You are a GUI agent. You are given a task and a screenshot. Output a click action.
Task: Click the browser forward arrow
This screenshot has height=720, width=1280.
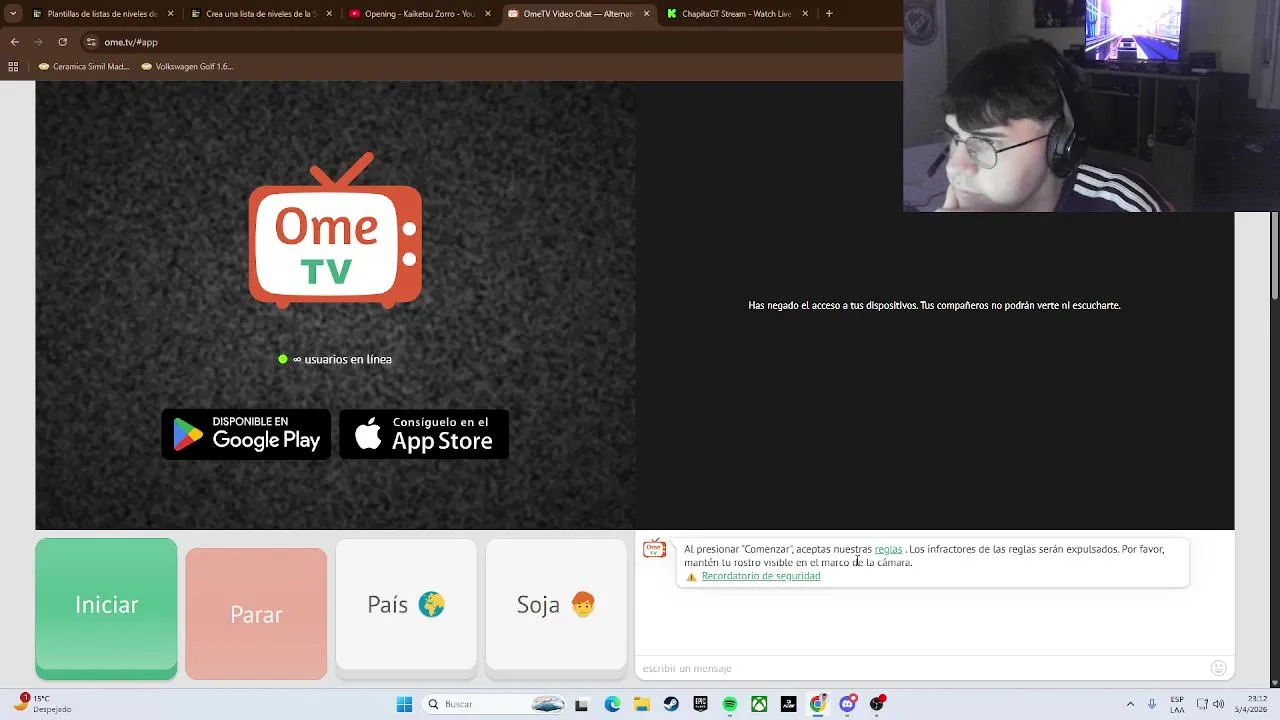tap(38, 42)
